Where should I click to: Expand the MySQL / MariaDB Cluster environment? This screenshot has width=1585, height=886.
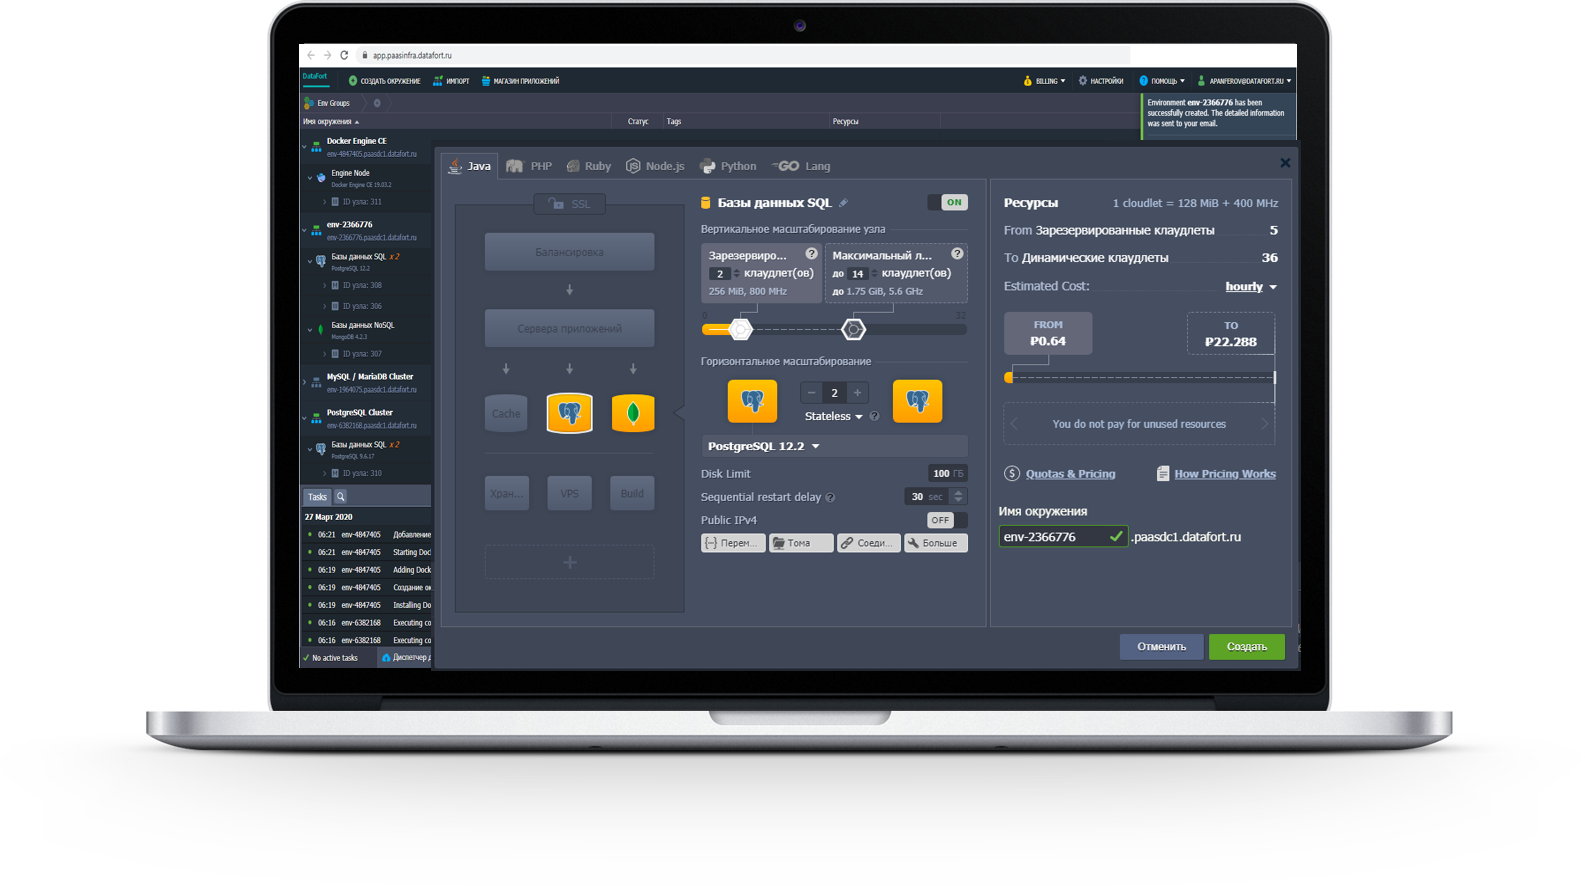pyautogui.click(x=305, y=382)
